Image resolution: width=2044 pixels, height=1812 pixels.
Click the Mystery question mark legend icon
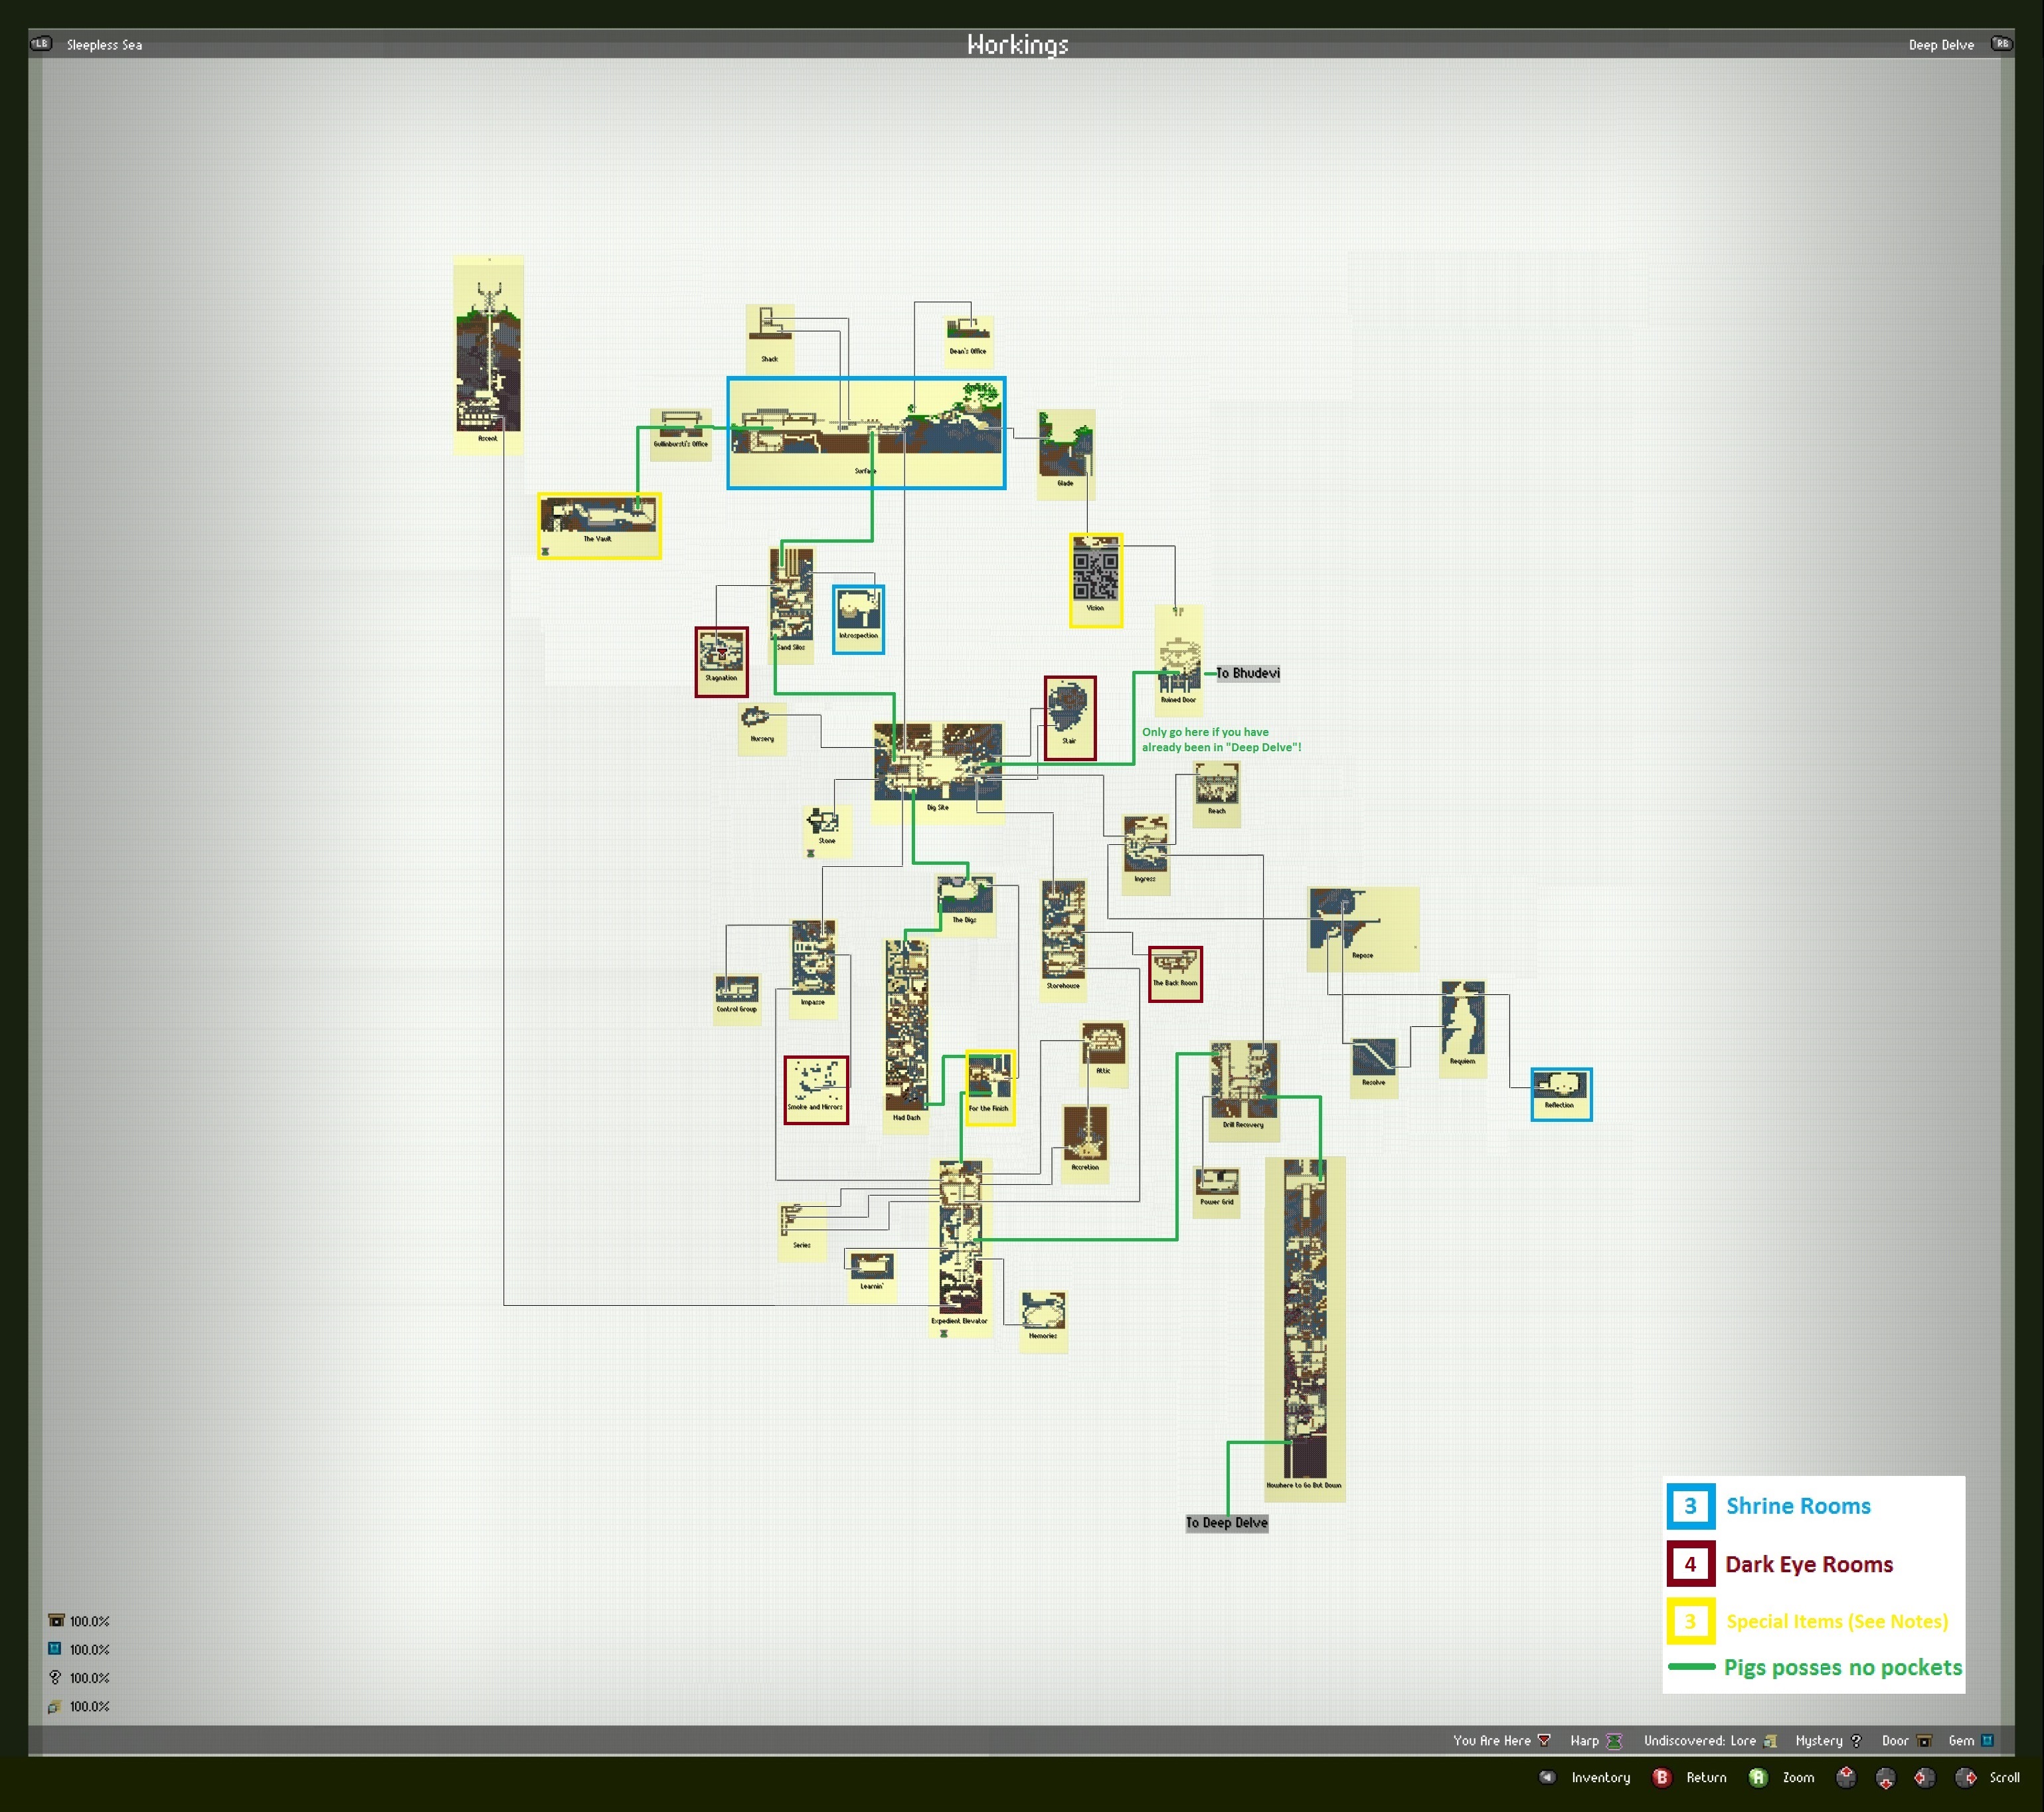(x=1856, y=1741)
